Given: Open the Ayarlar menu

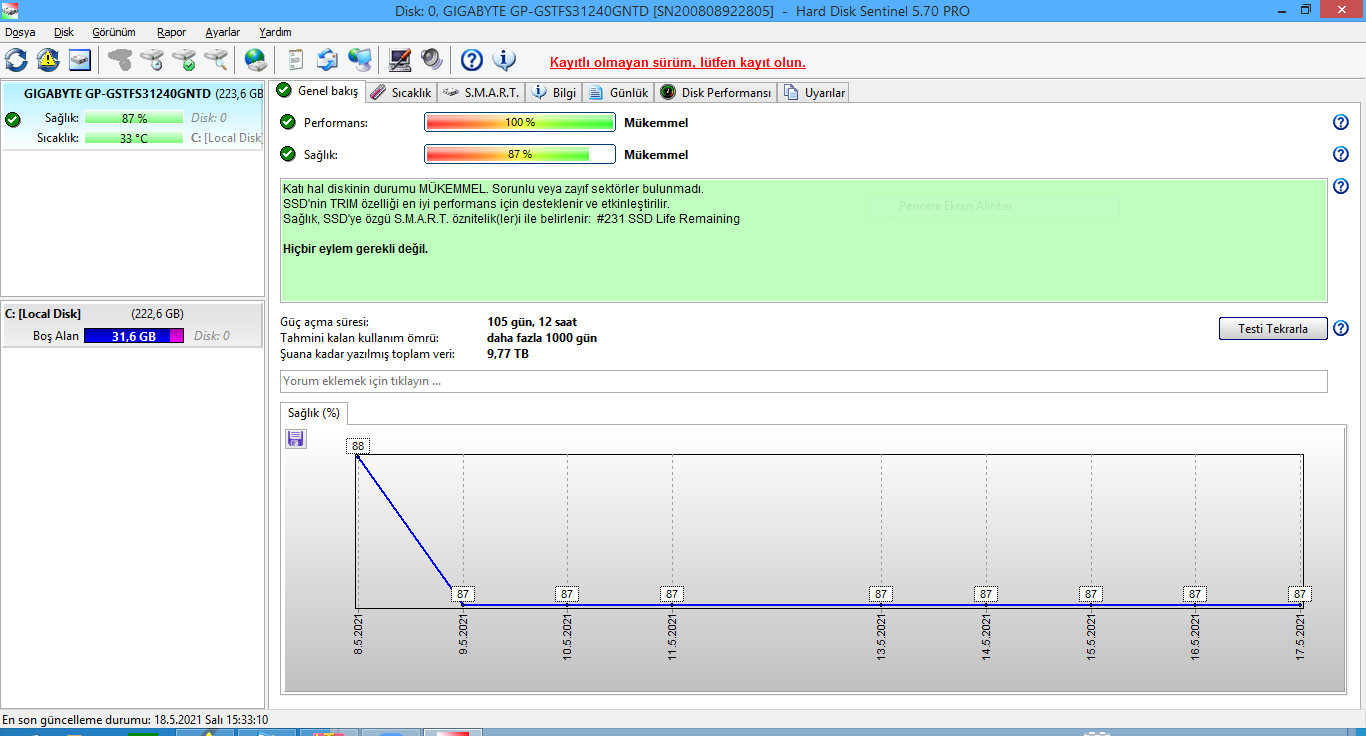Looking at the screenshot, I should tap(223, 32).
